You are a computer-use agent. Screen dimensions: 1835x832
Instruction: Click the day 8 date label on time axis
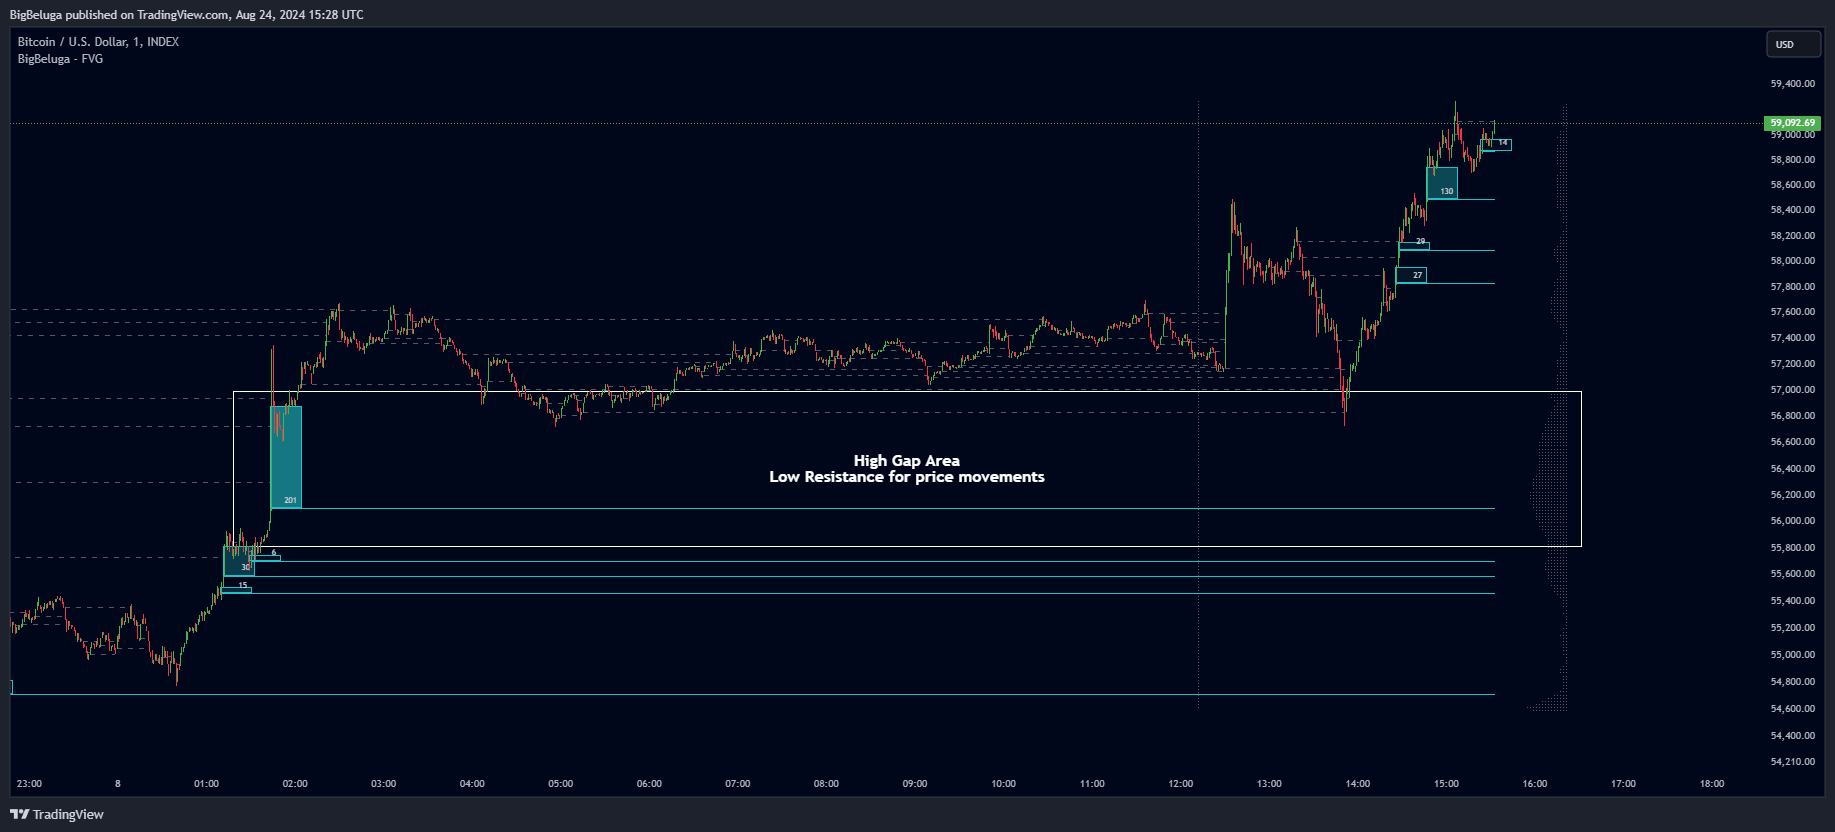tap(118, 784)
